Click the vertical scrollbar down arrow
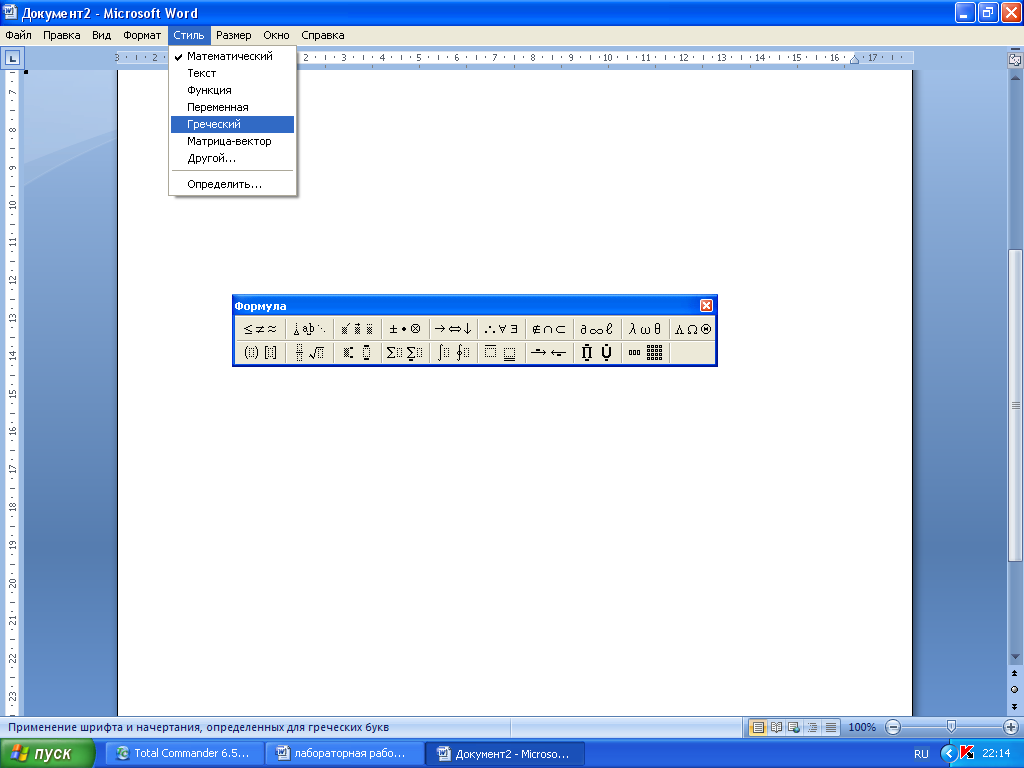 [x=1015, y=656]
